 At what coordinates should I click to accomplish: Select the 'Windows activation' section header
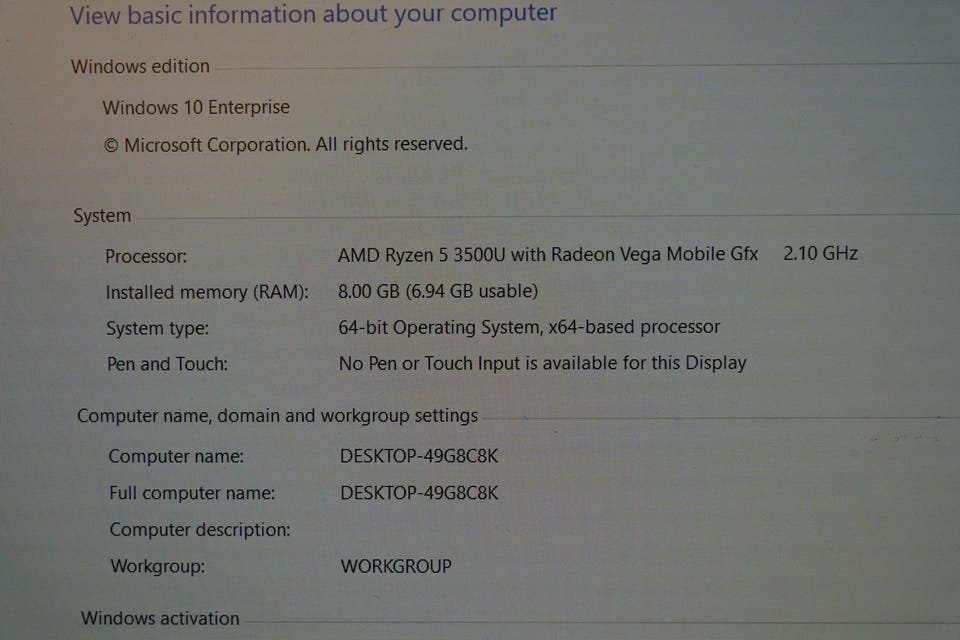[160, 618]
